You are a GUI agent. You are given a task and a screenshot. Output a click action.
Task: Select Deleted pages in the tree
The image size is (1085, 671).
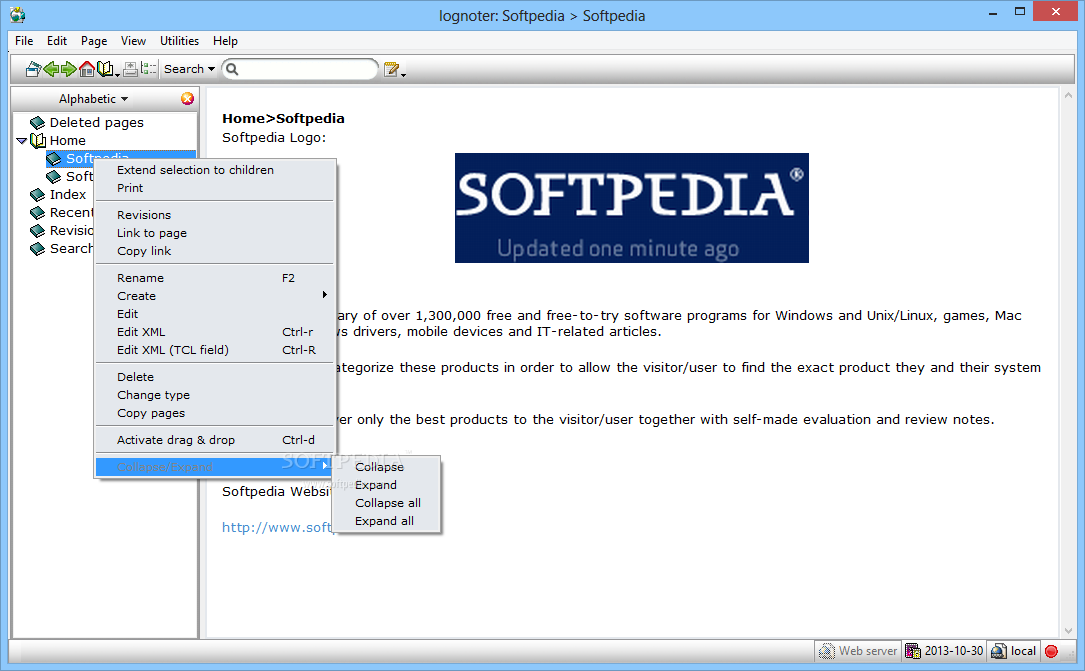point(96,122)
